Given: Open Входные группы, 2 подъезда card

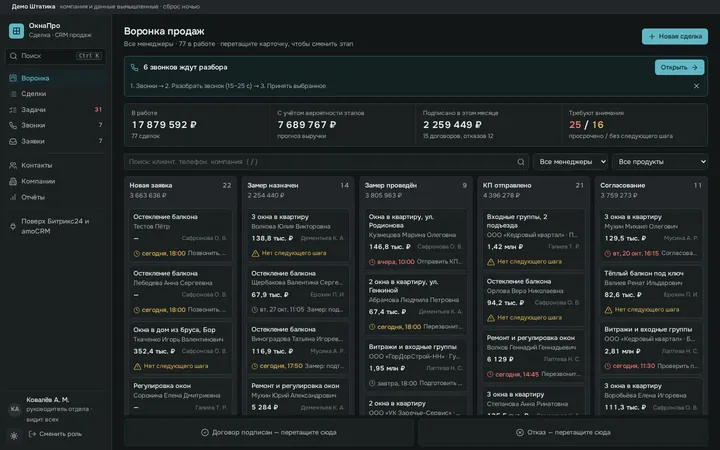Looking at the screenshot, I should point(534,239).
